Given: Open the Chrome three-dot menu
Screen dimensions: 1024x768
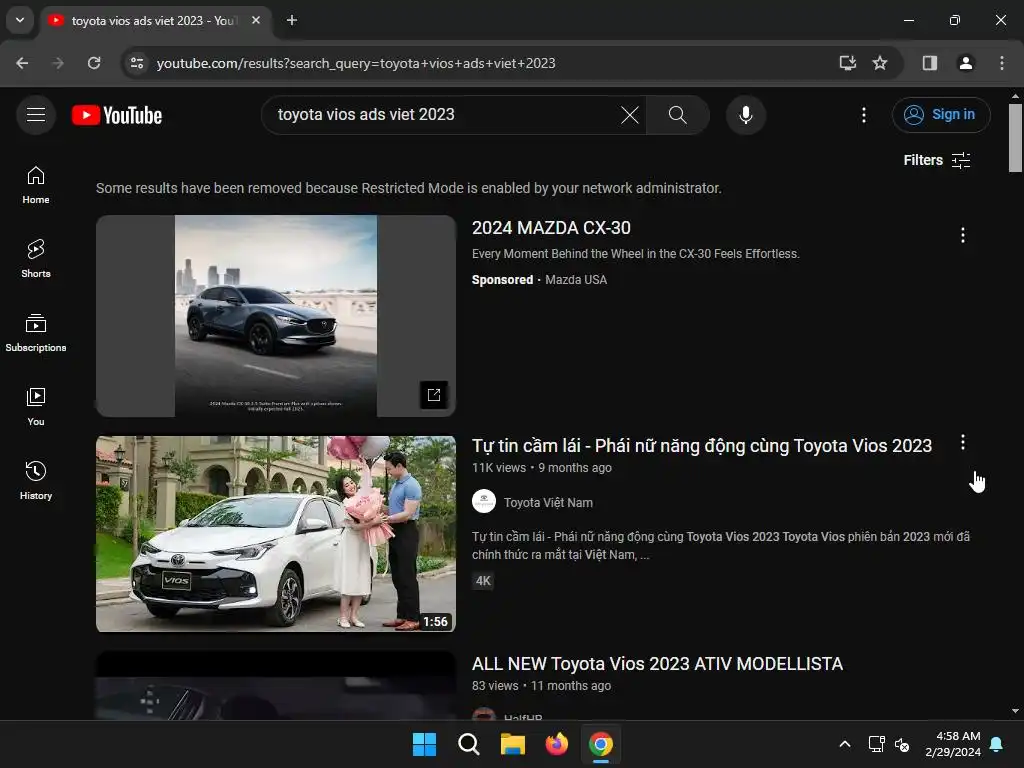Looking at the screenshot, I should (1002, 63).
